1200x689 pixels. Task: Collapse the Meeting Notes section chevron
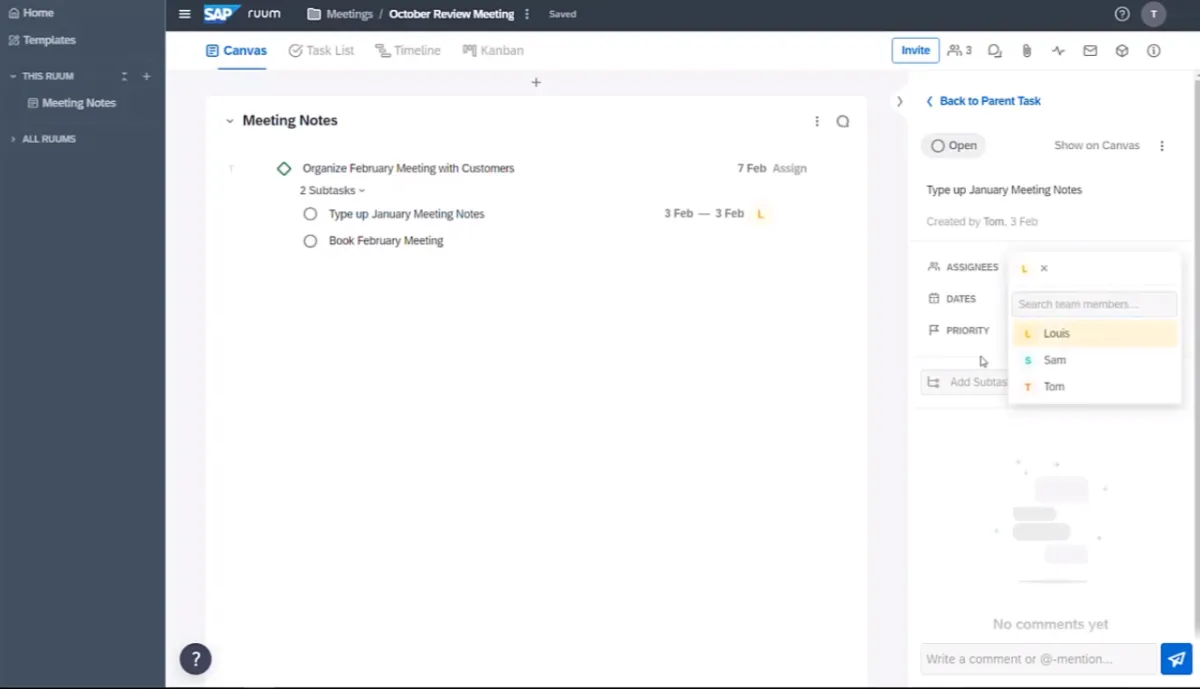click(x=229, y=121)
